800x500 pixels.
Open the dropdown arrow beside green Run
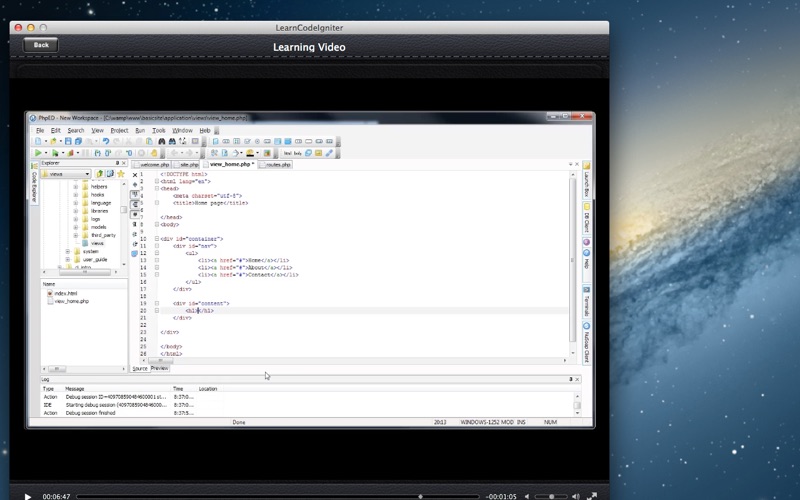46,153
